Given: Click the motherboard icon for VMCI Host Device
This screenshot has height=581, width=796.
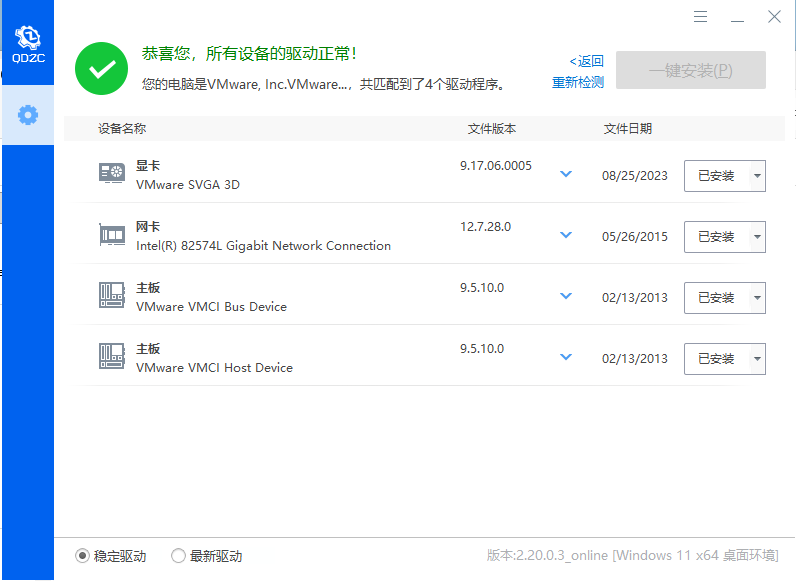Looking at the screenshot, I should 112,357.
